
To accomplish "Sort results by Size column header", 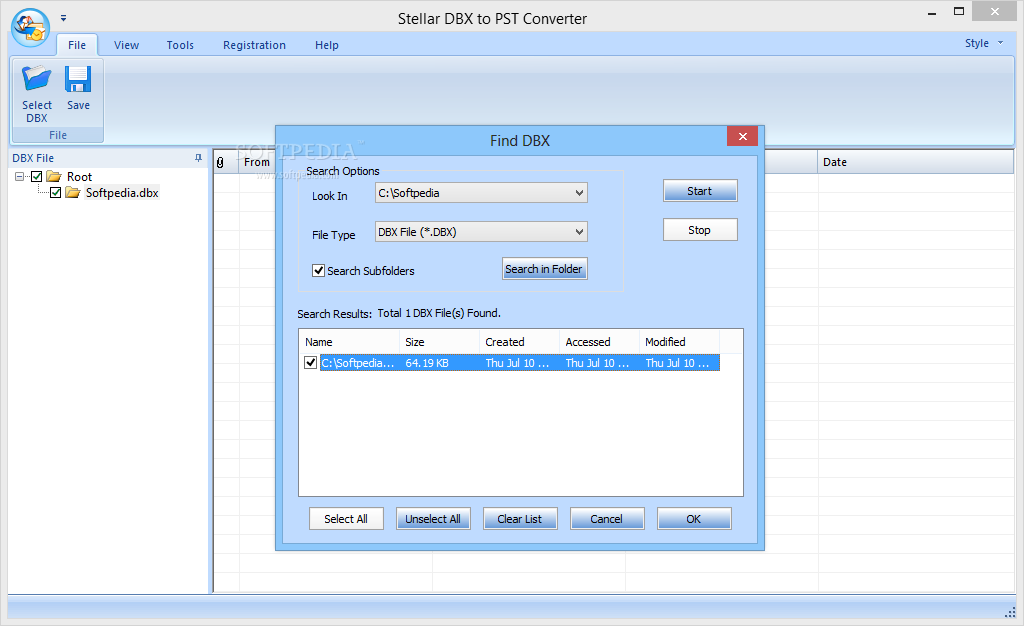I will 440,342.
